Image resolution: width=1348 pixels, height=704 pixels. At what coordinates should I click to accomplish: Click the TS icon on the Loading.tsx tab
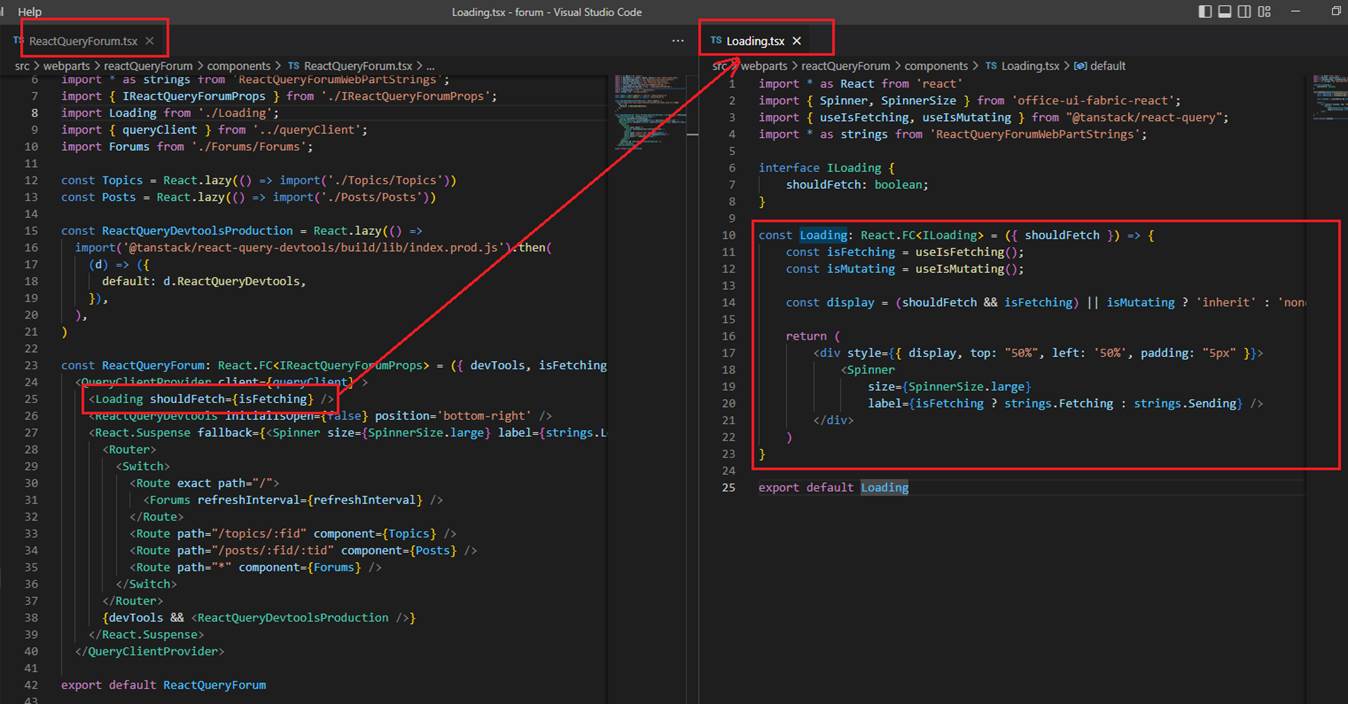[x=715, y=41]
